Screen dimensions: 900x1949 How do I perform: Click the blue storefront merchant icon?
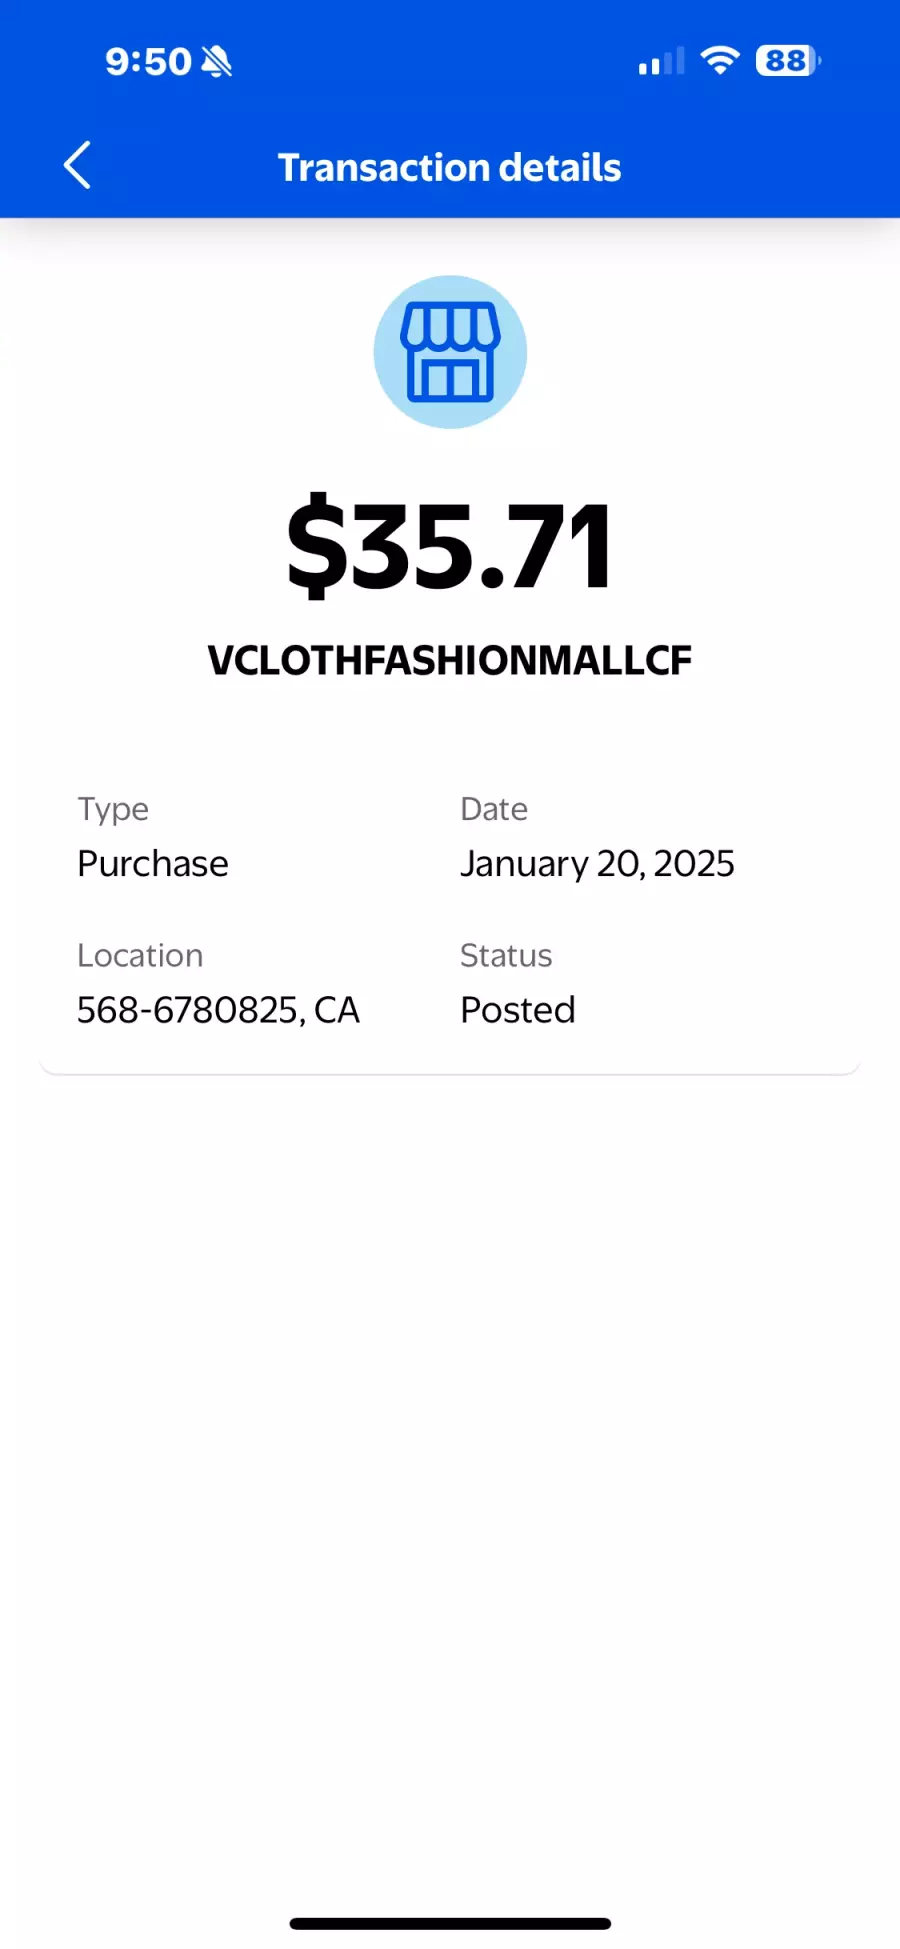[450, 352]
